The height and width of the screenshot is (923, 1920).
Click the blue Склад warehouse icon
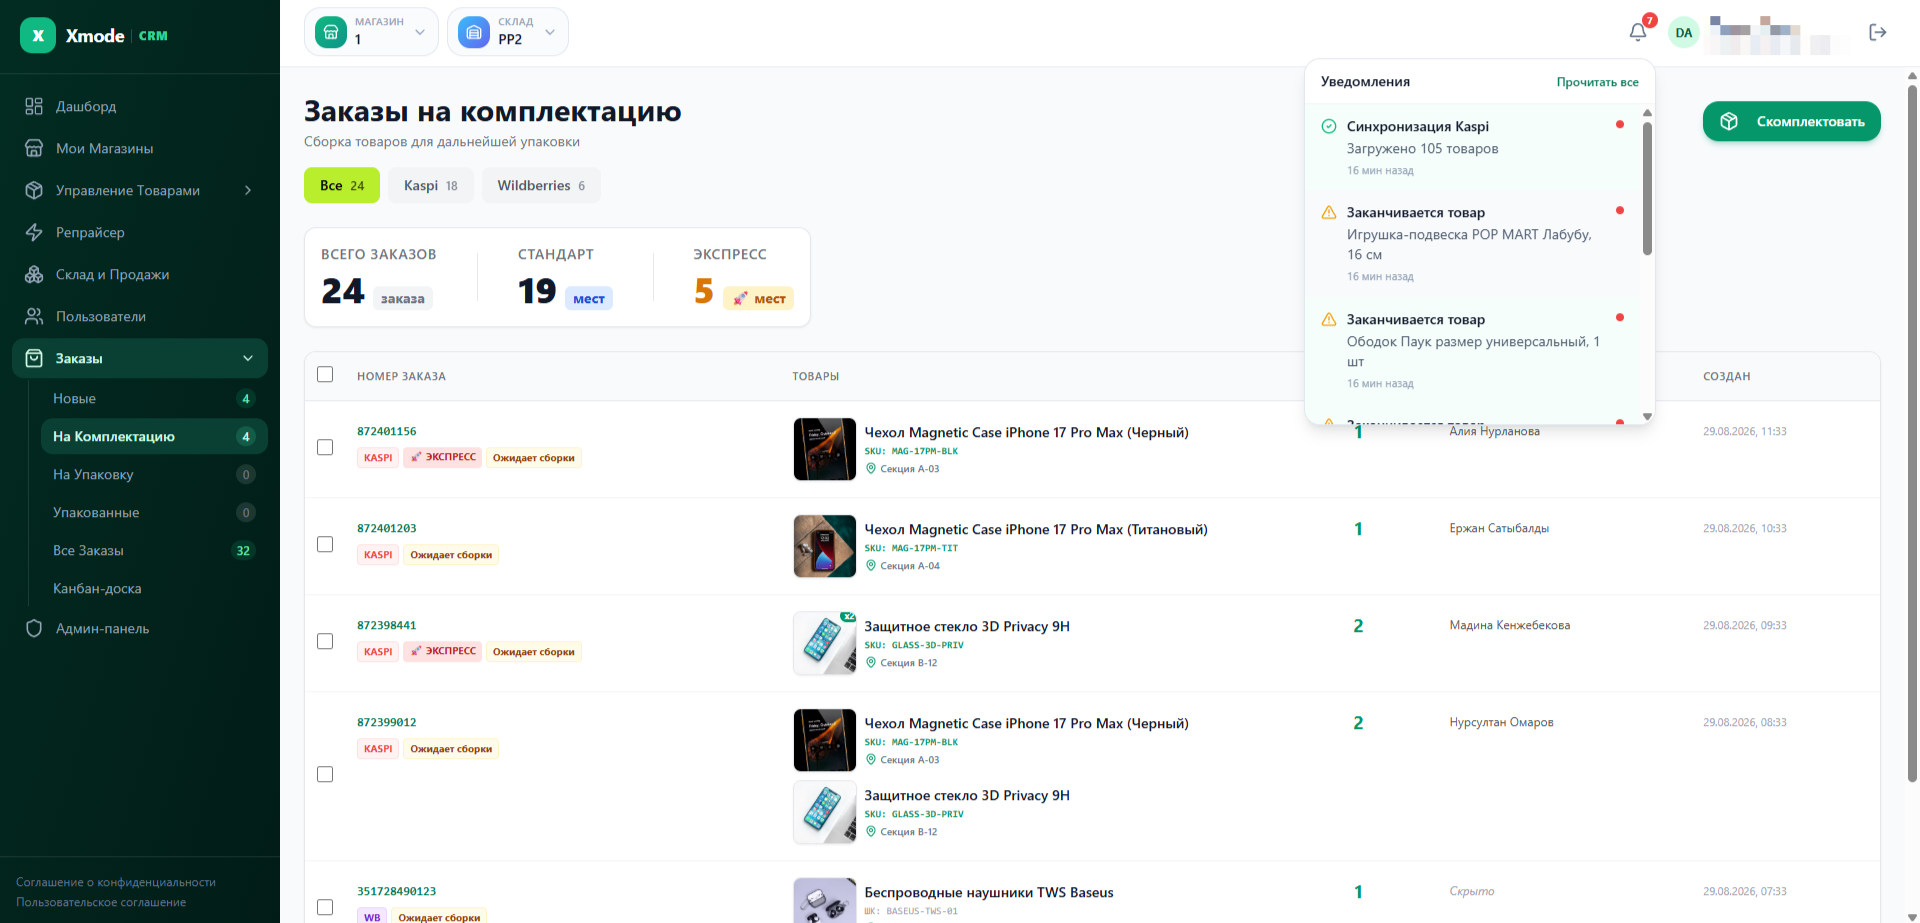tap(474, 32)
